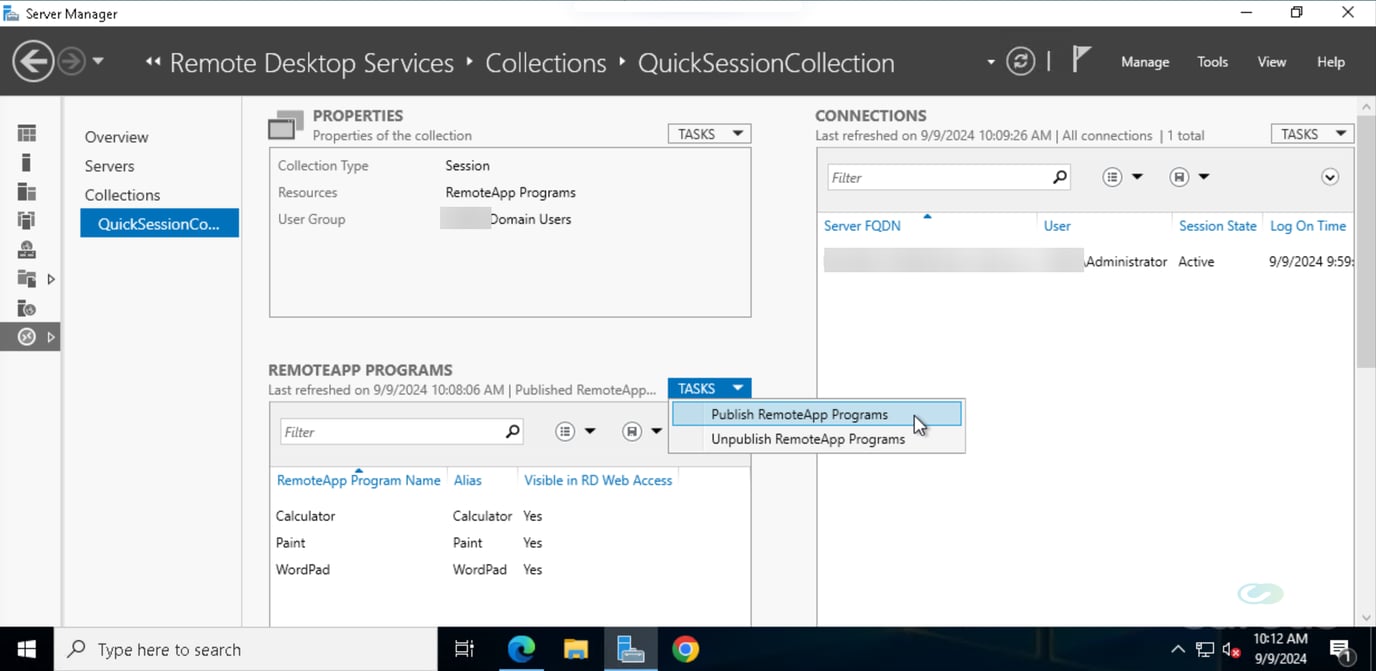Click the notifications flag icon
Image resolution: width=1376 pixels, height=671 pixels.
pyautogui.click(x=1081, y=60)
